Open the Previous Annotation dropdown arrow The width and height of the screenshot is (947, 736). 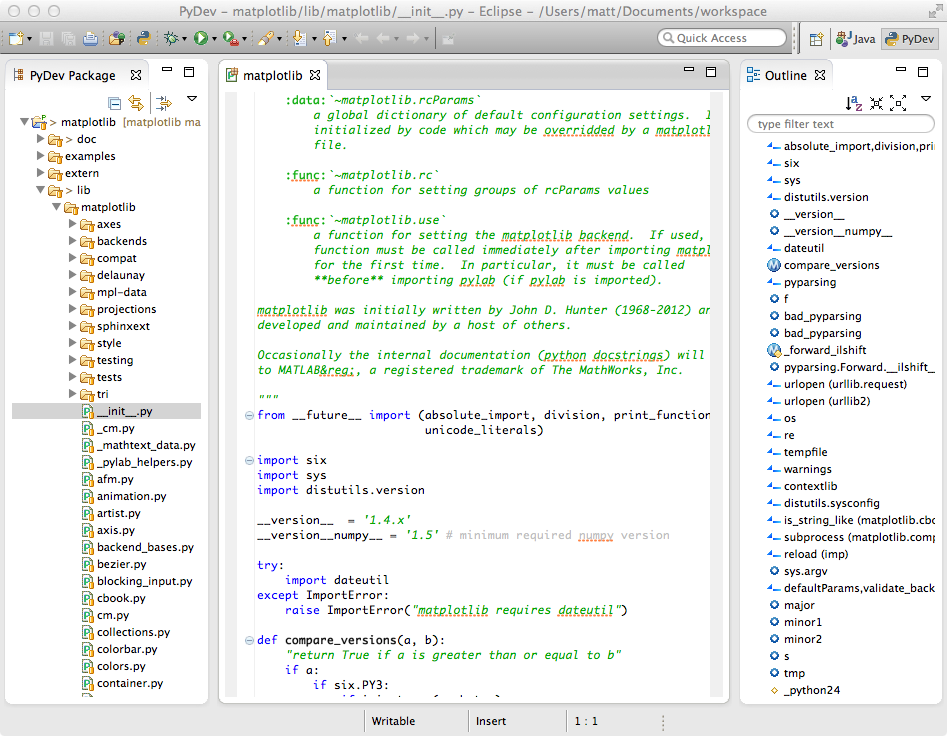coord(344,39)
